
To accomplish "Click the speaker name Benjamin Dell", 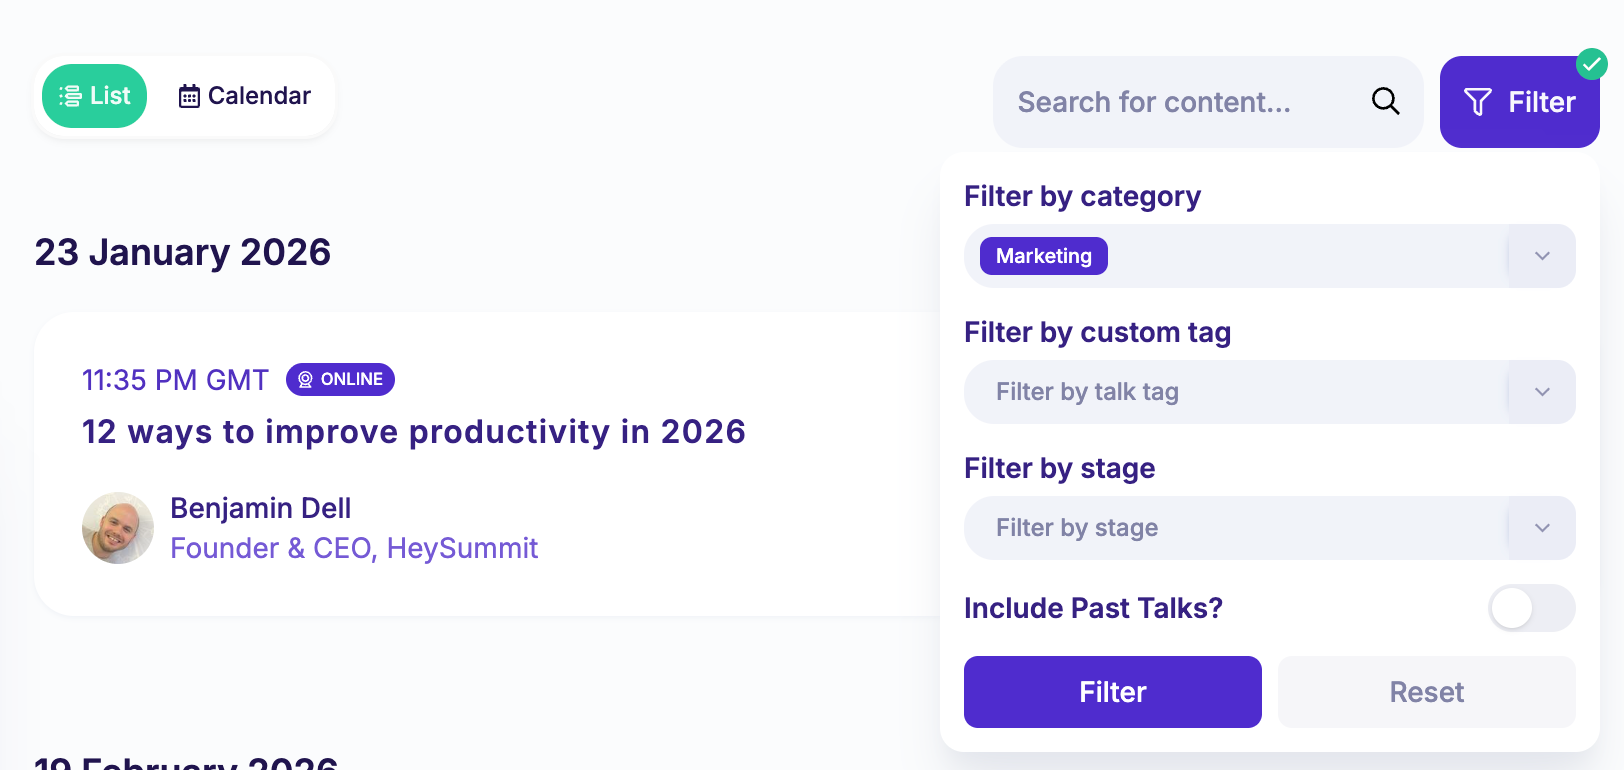I will pos(260,508).
